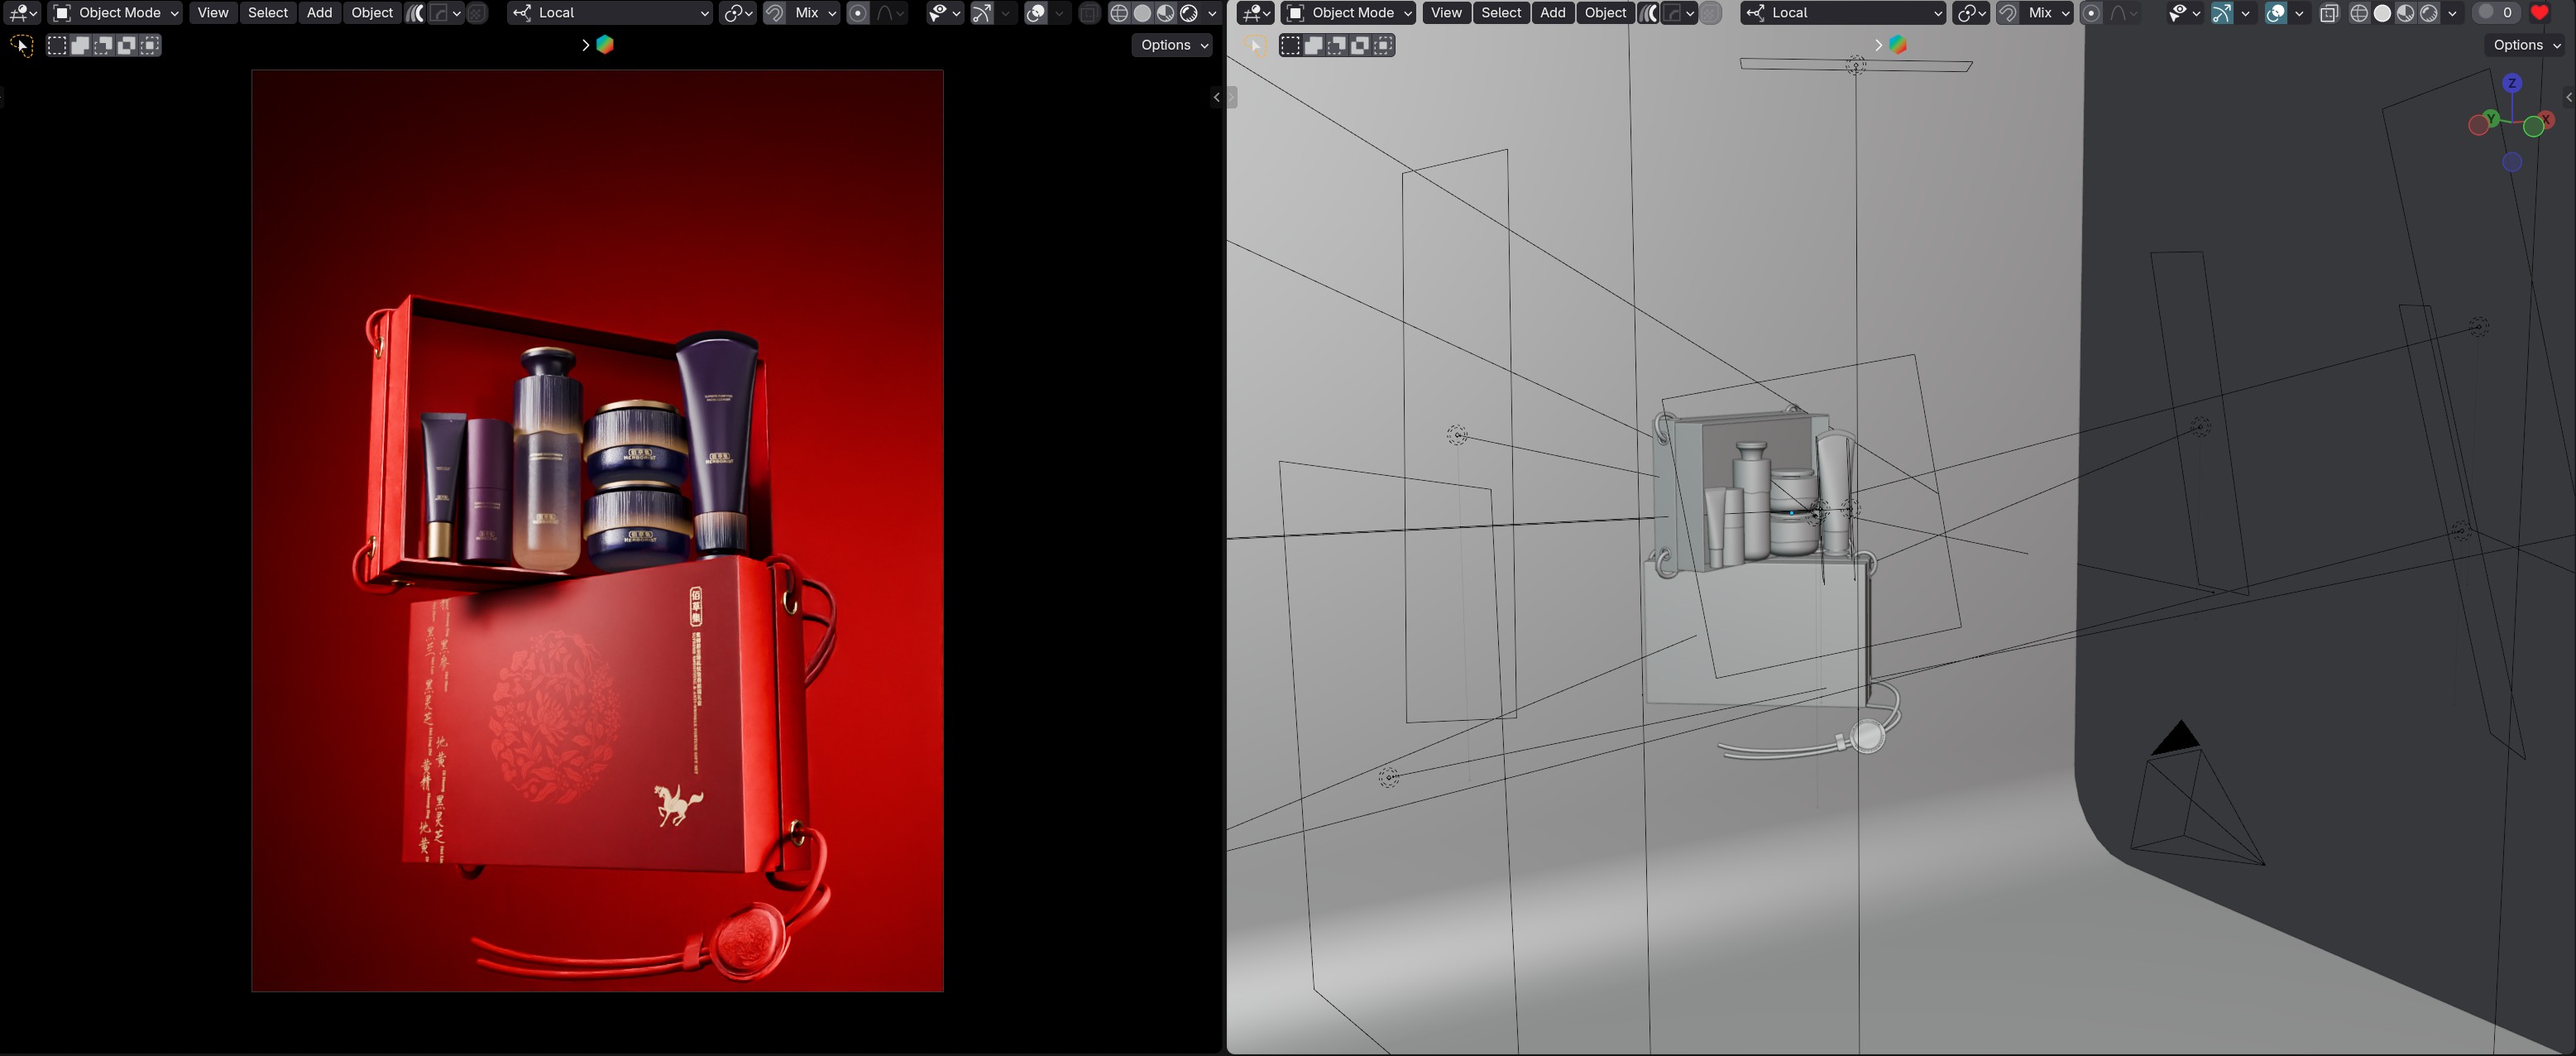The image size is (2576, 1056).
Task: Toggle X-ray mode in right viewport
Action: click(2329, 13)
